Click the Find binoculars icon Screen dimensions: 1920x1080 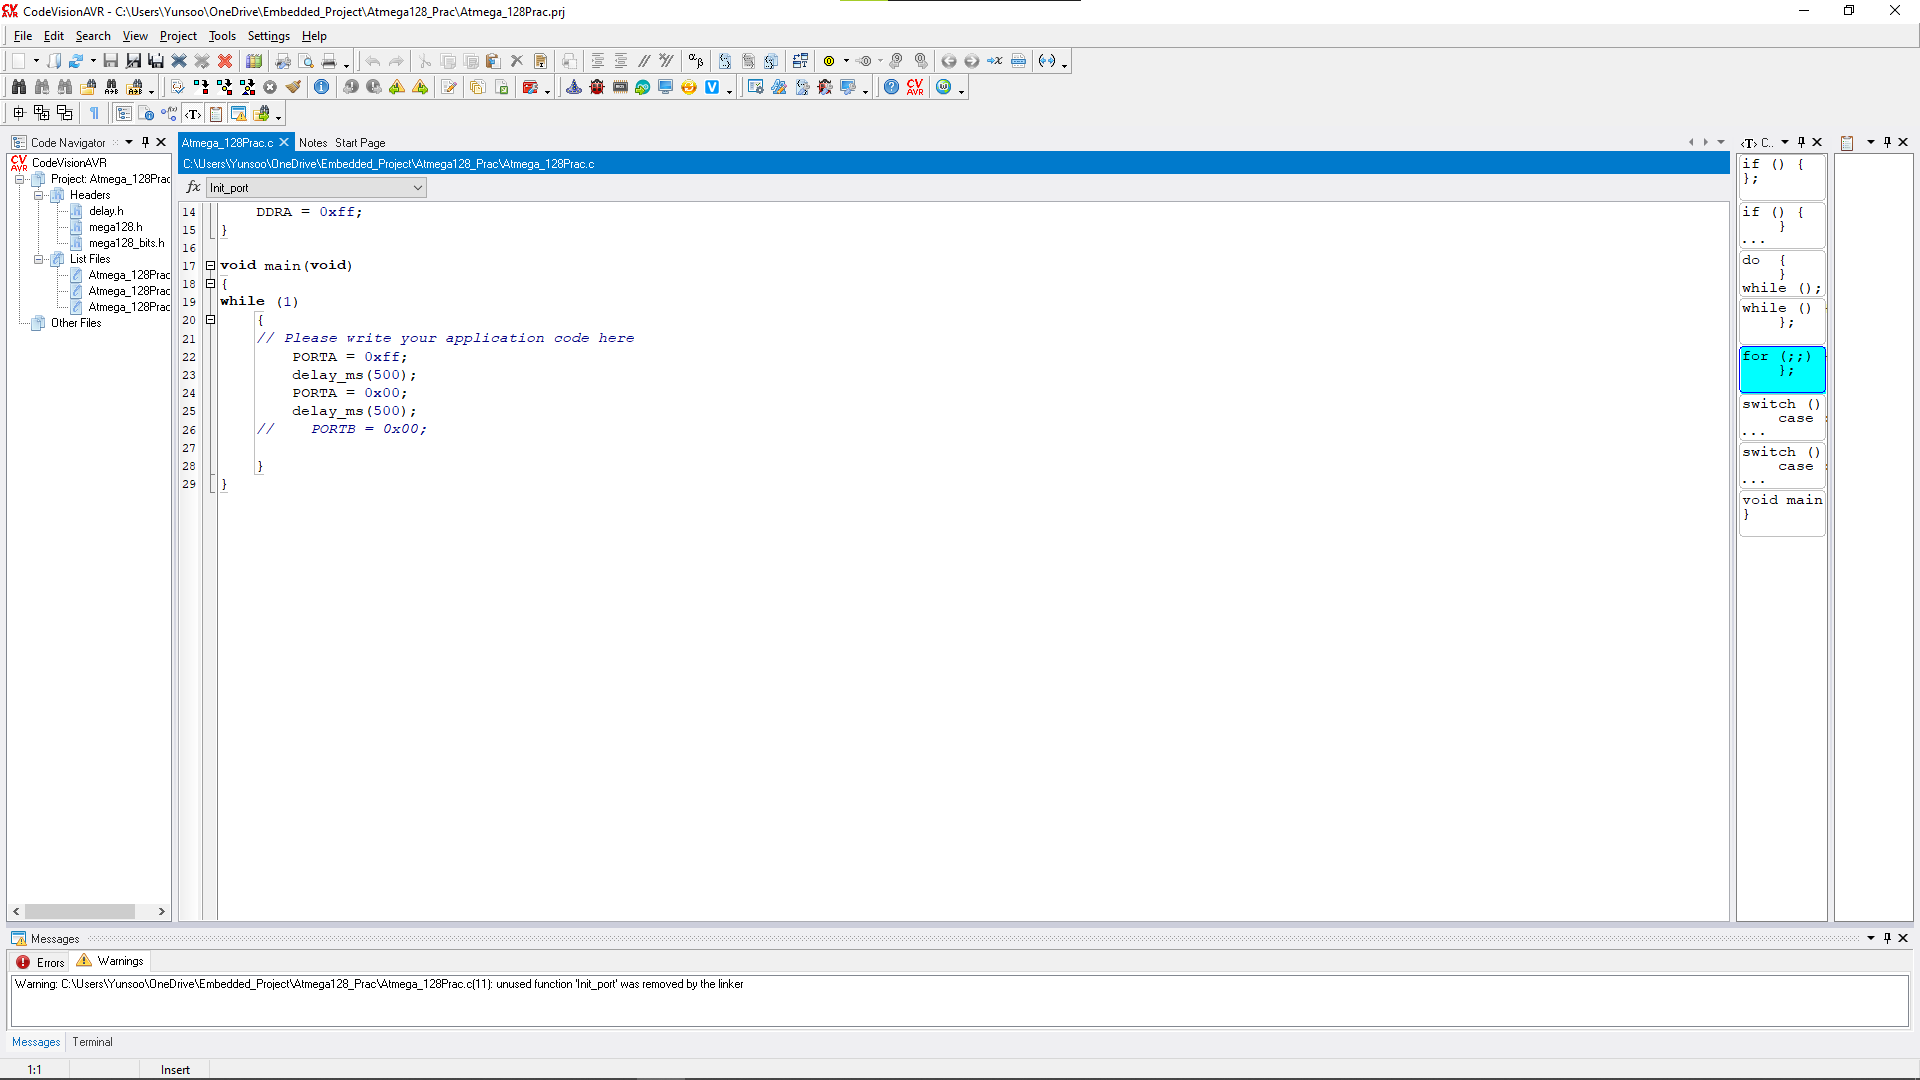[x=19, y=87]
